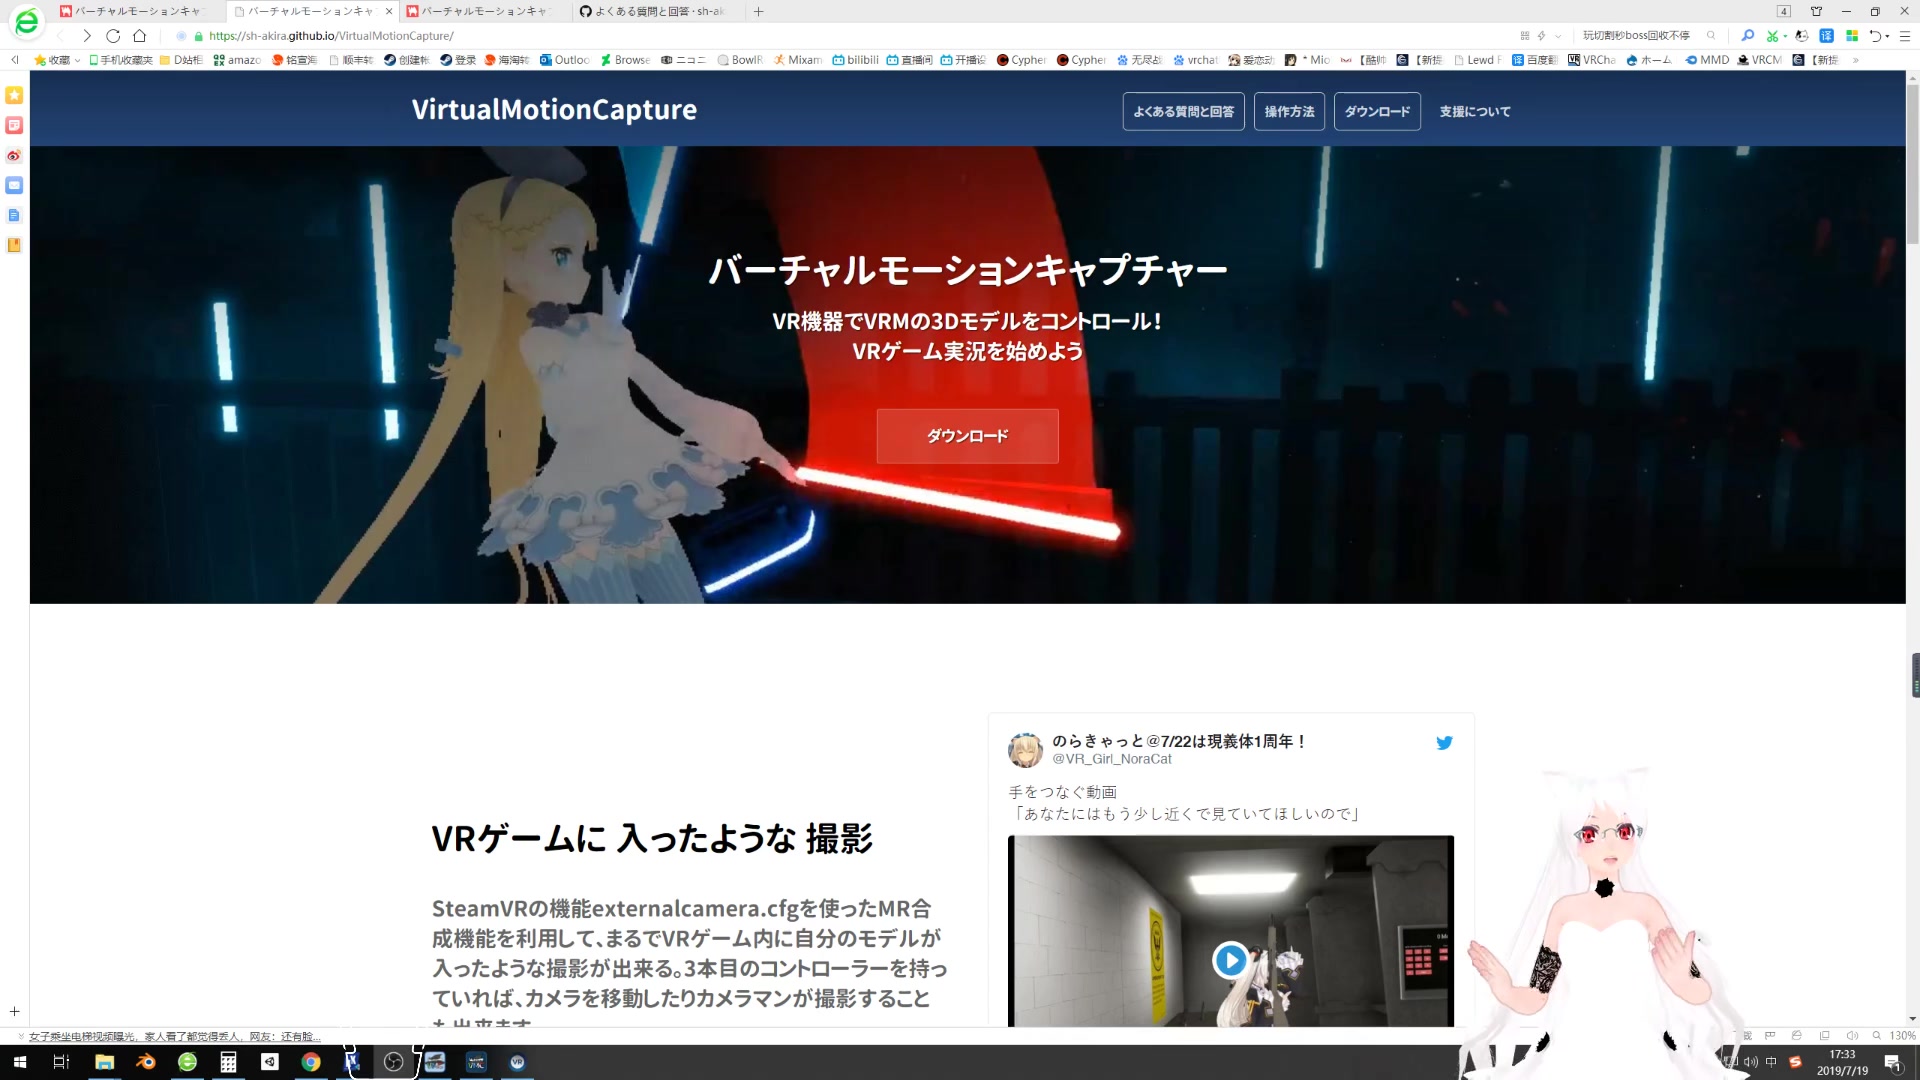Switch to the first バーチャルモーションキャプチャー tab
This screenshot has width=1920, height=1080.
coord(137,11)
